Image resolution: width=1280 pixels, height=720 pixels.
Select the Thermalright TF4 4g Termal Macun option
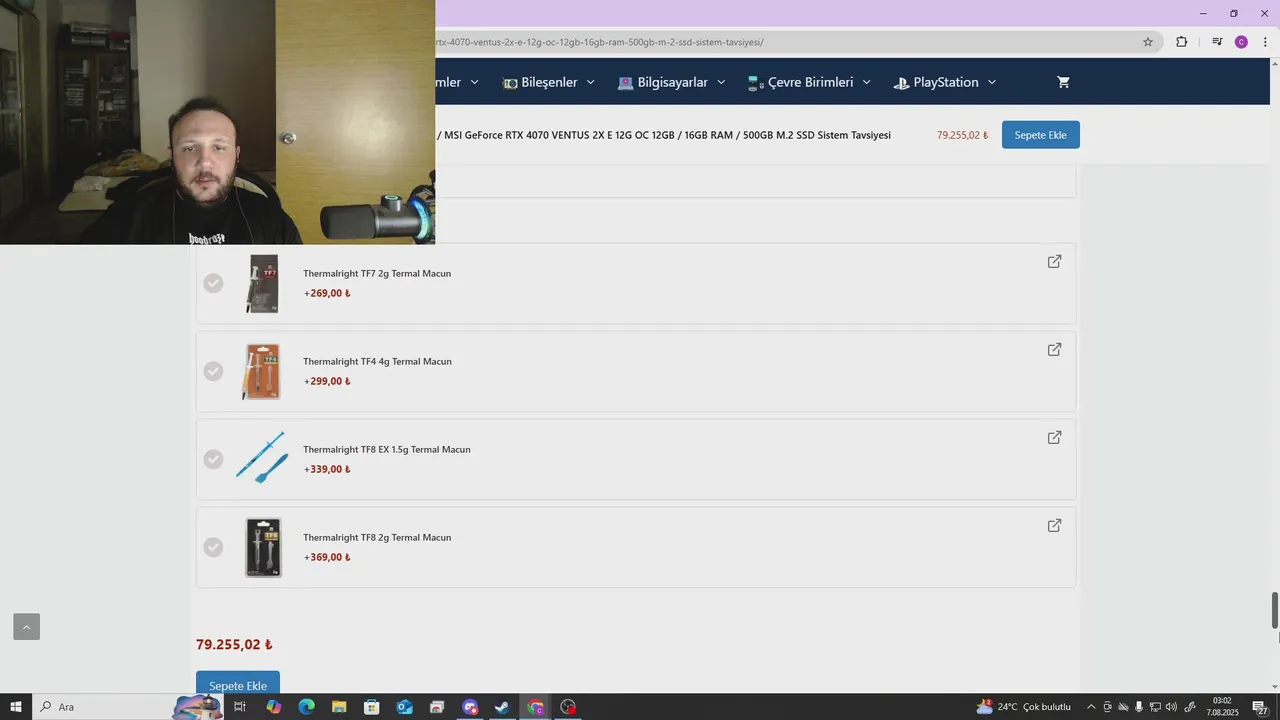click(x=213, y=371)
